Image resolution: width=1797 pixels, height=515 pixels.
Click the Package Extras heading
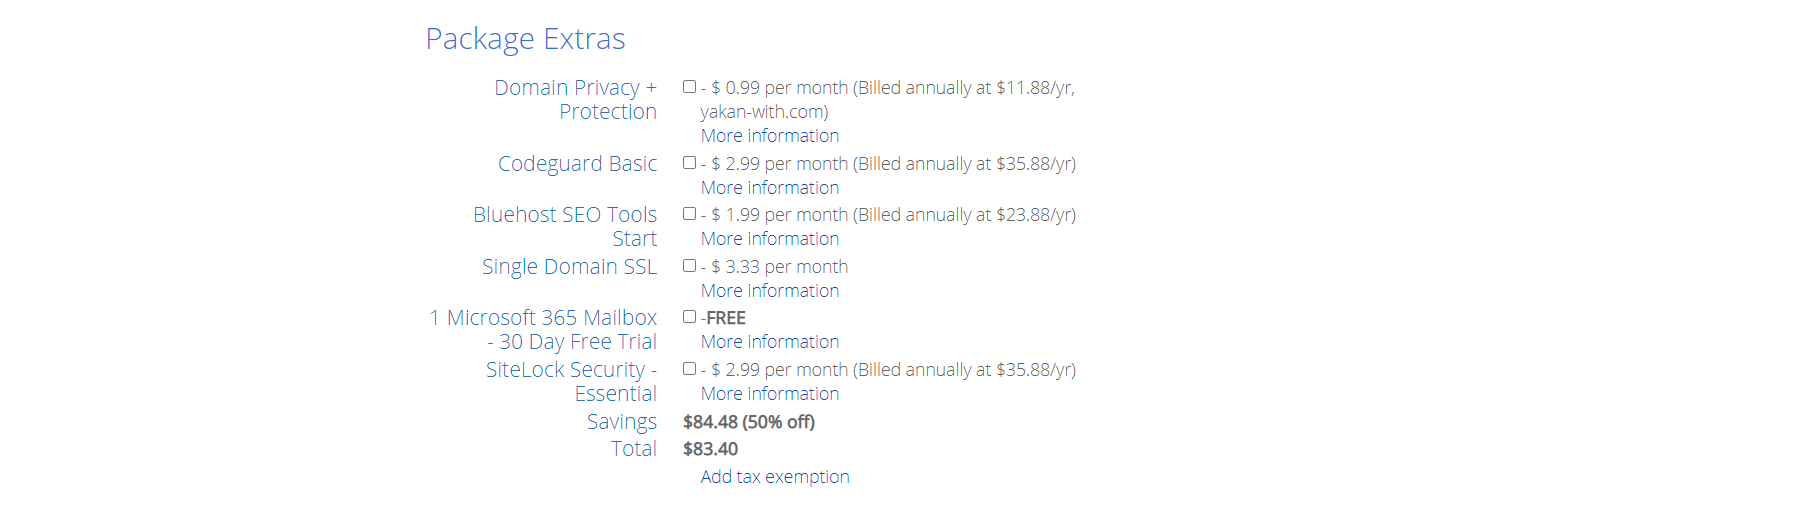525,39
